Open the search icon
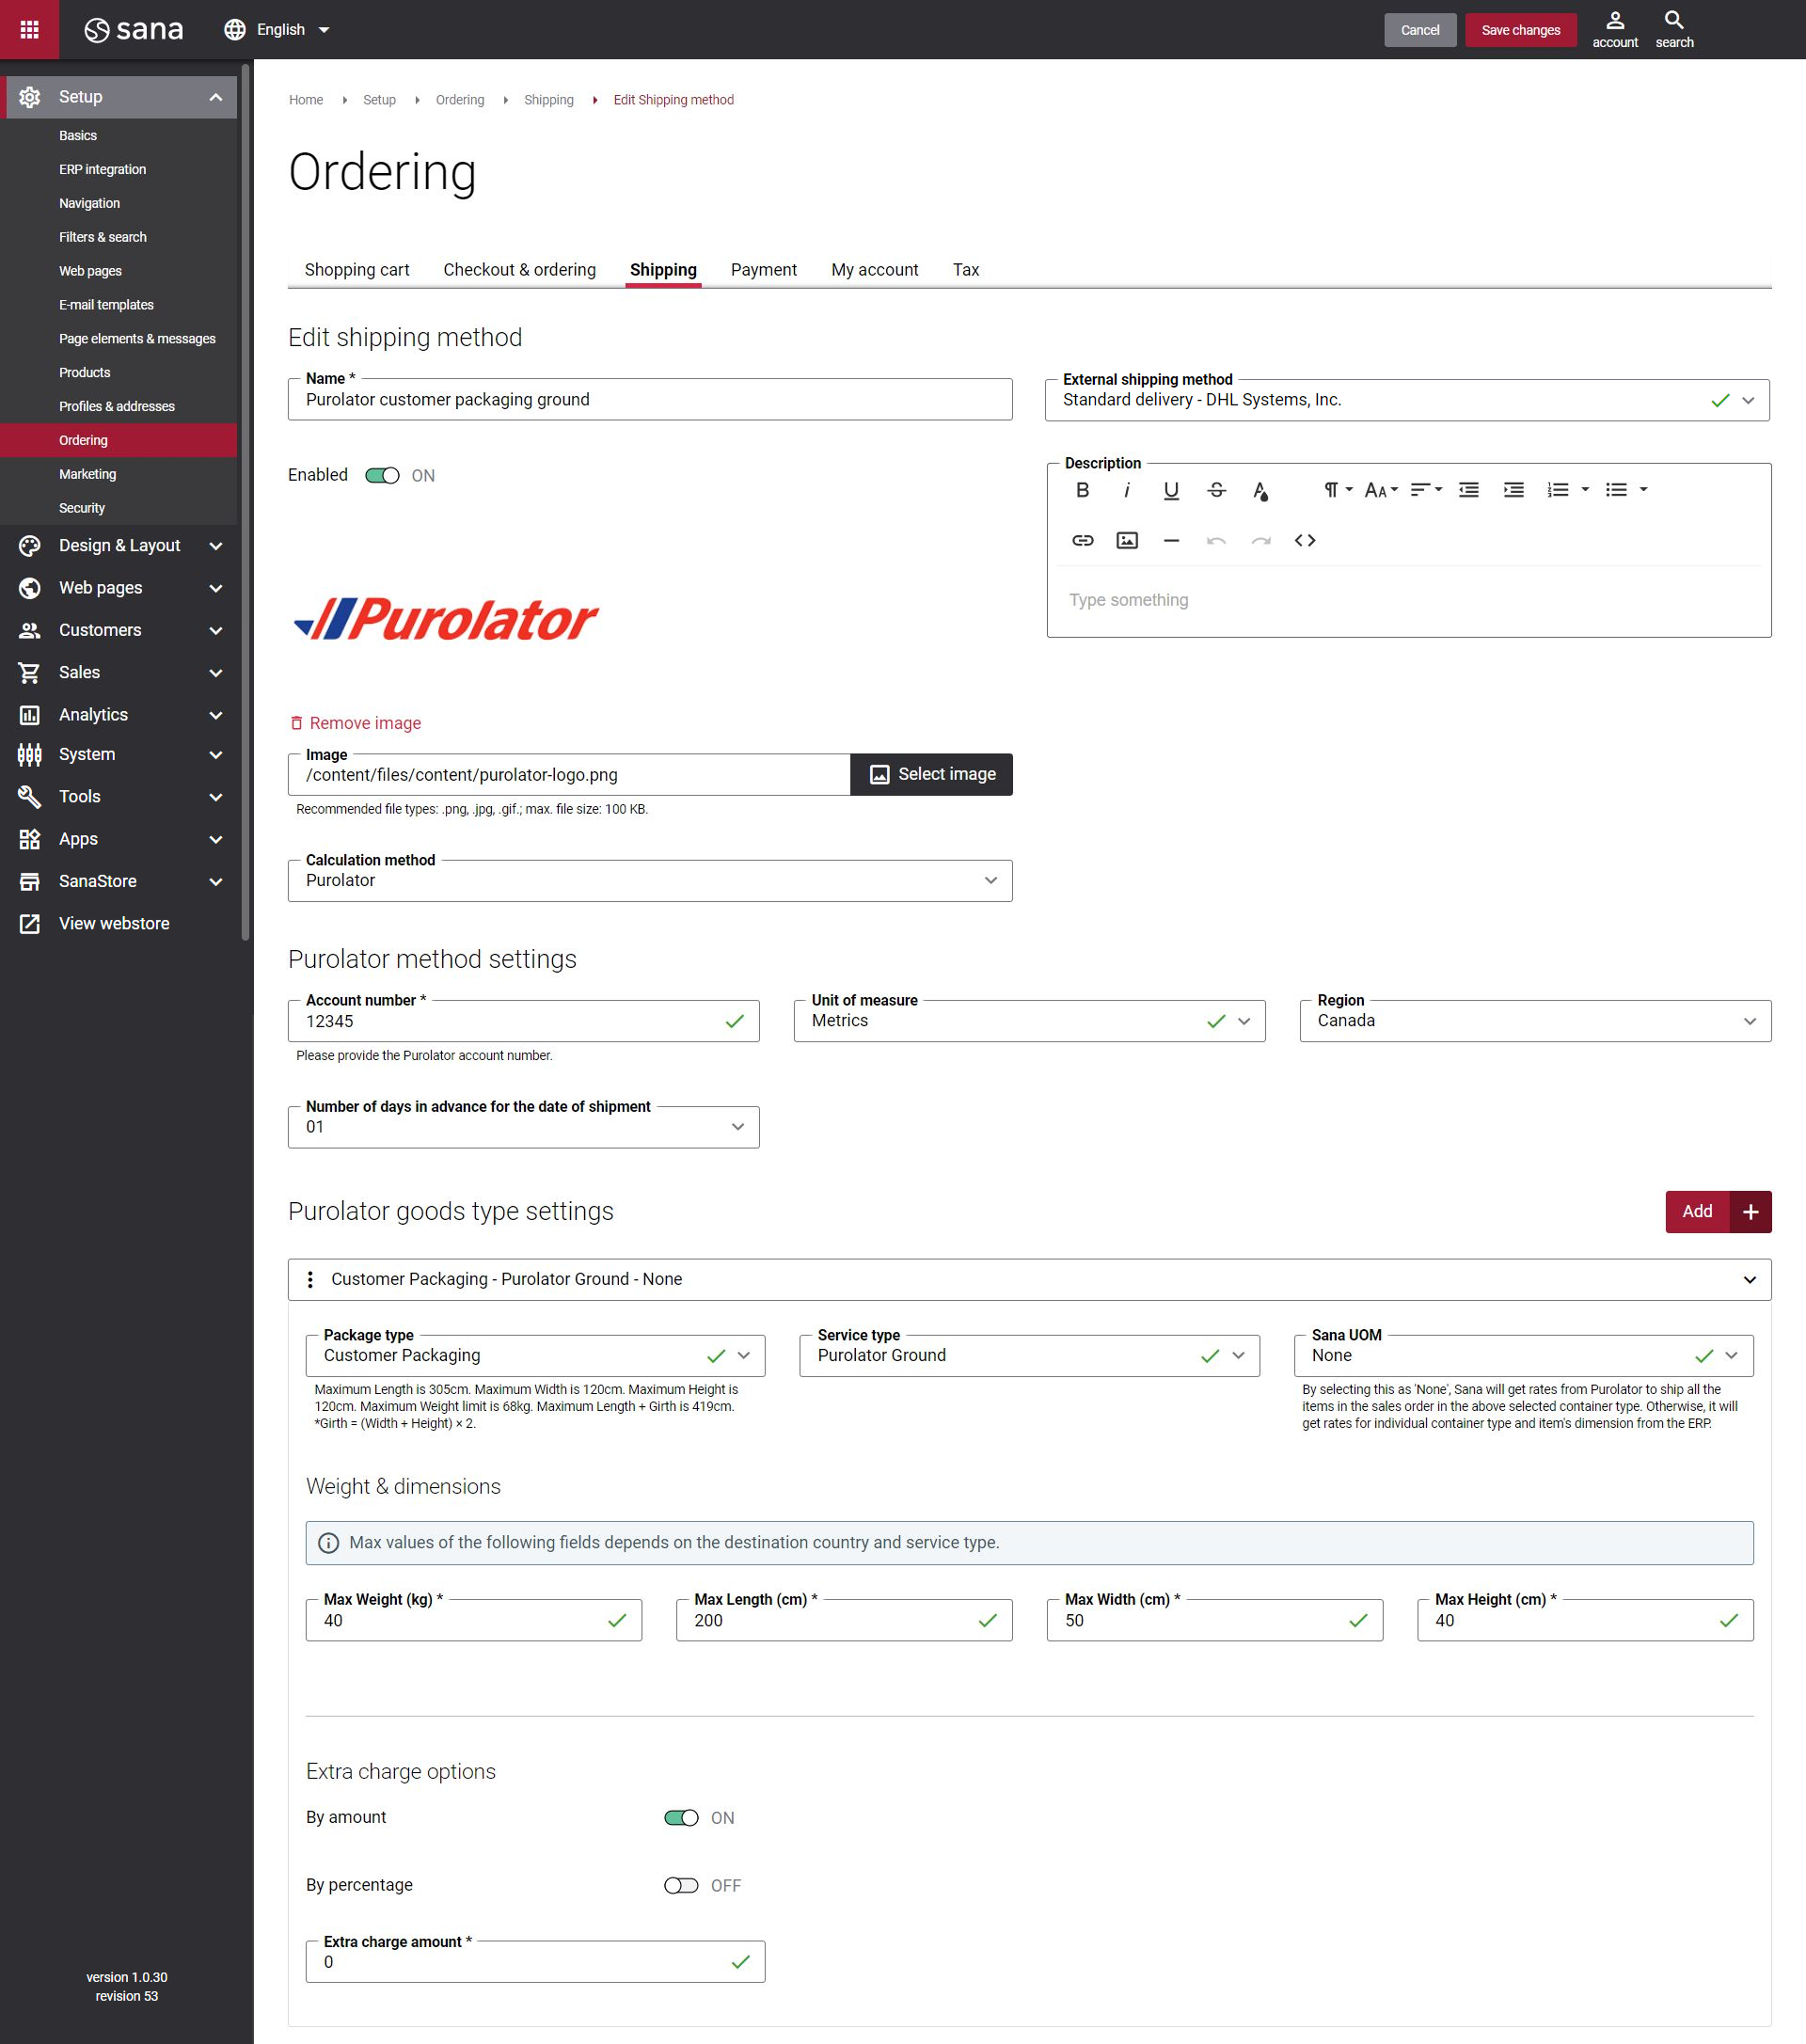 click(x=1674, y=30)
